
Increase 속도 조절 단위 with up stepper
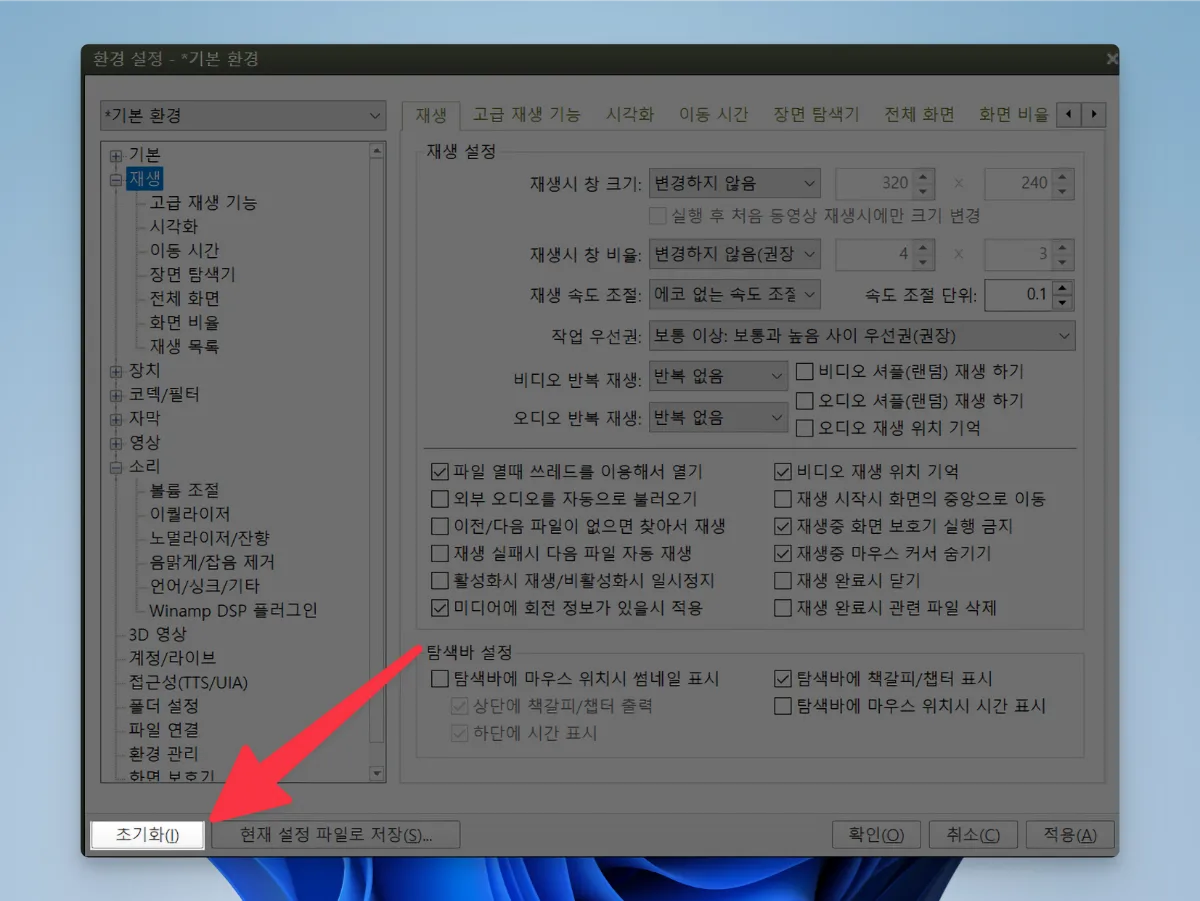(x=1064, y=290)
